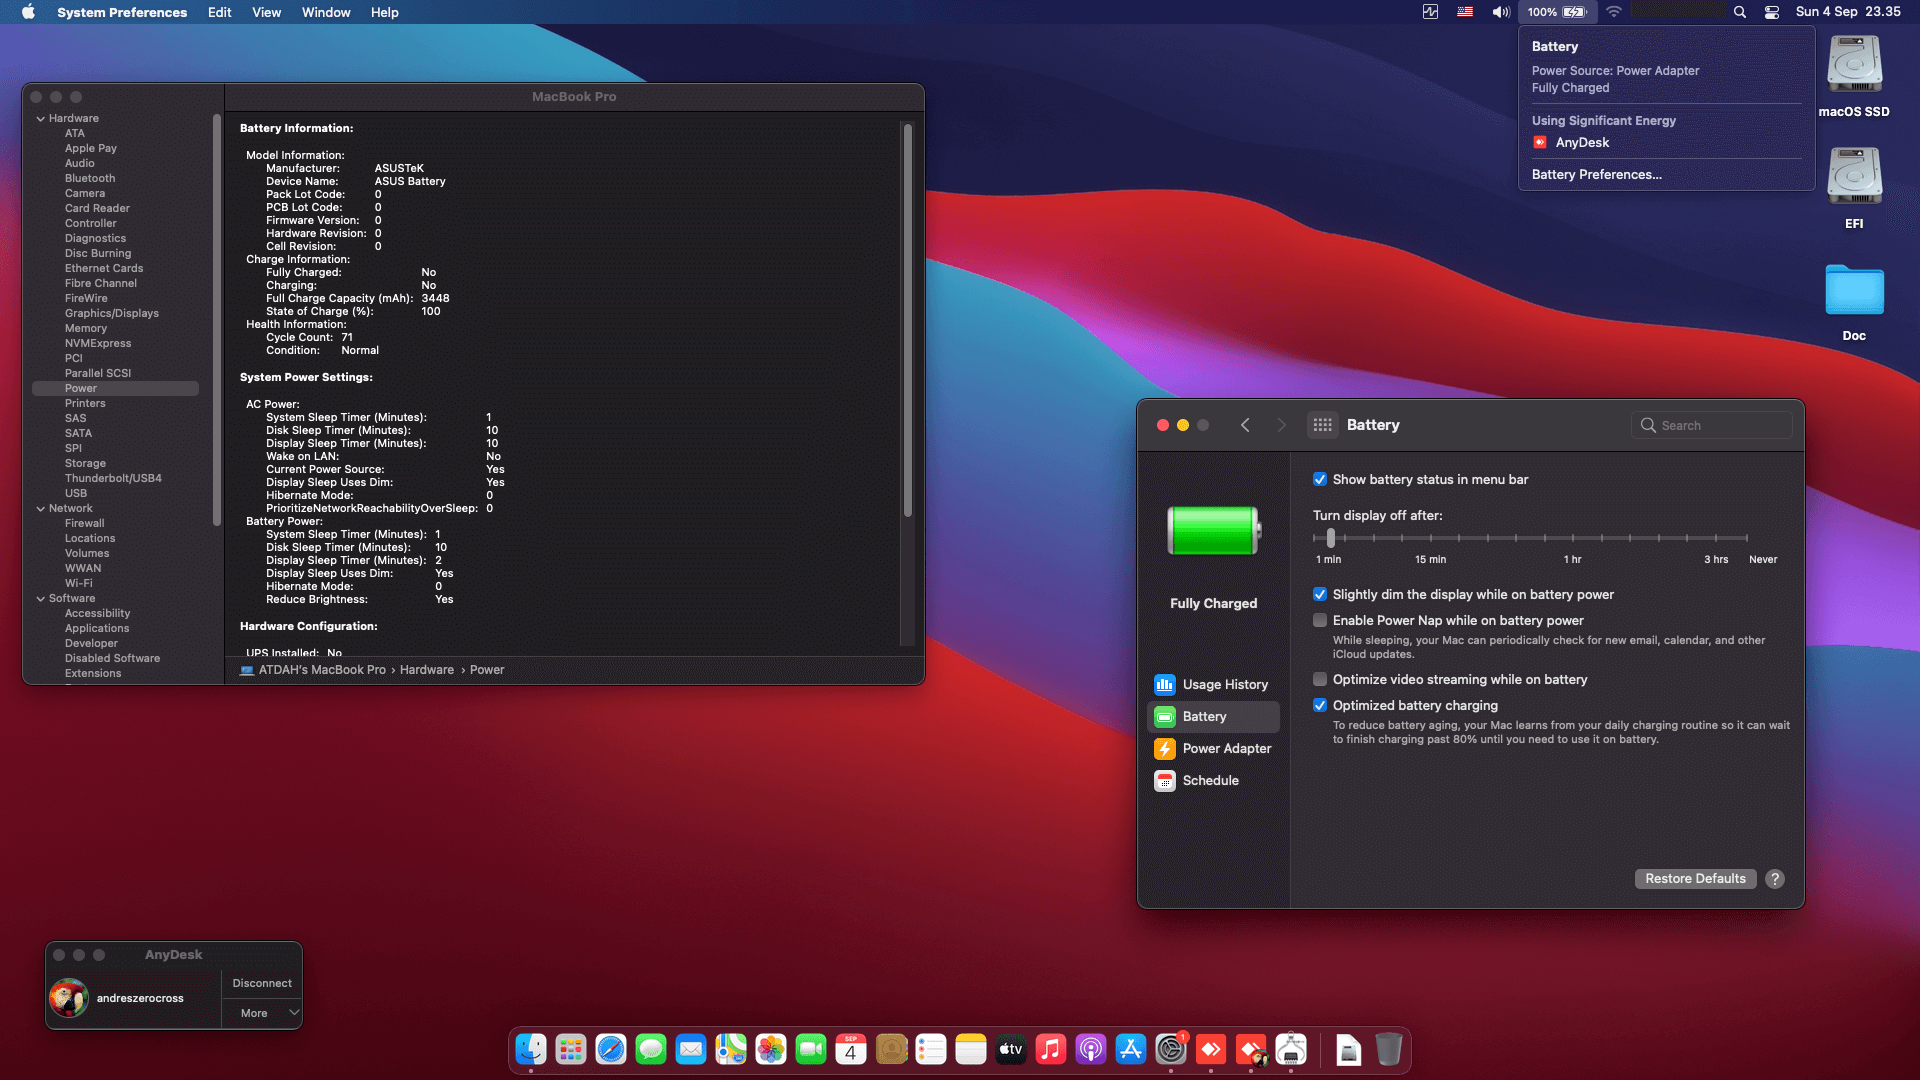Uncheck Optimized battery charging
The width and height of the screenshot is (1920, 1080).
[x=1321, y=705]
